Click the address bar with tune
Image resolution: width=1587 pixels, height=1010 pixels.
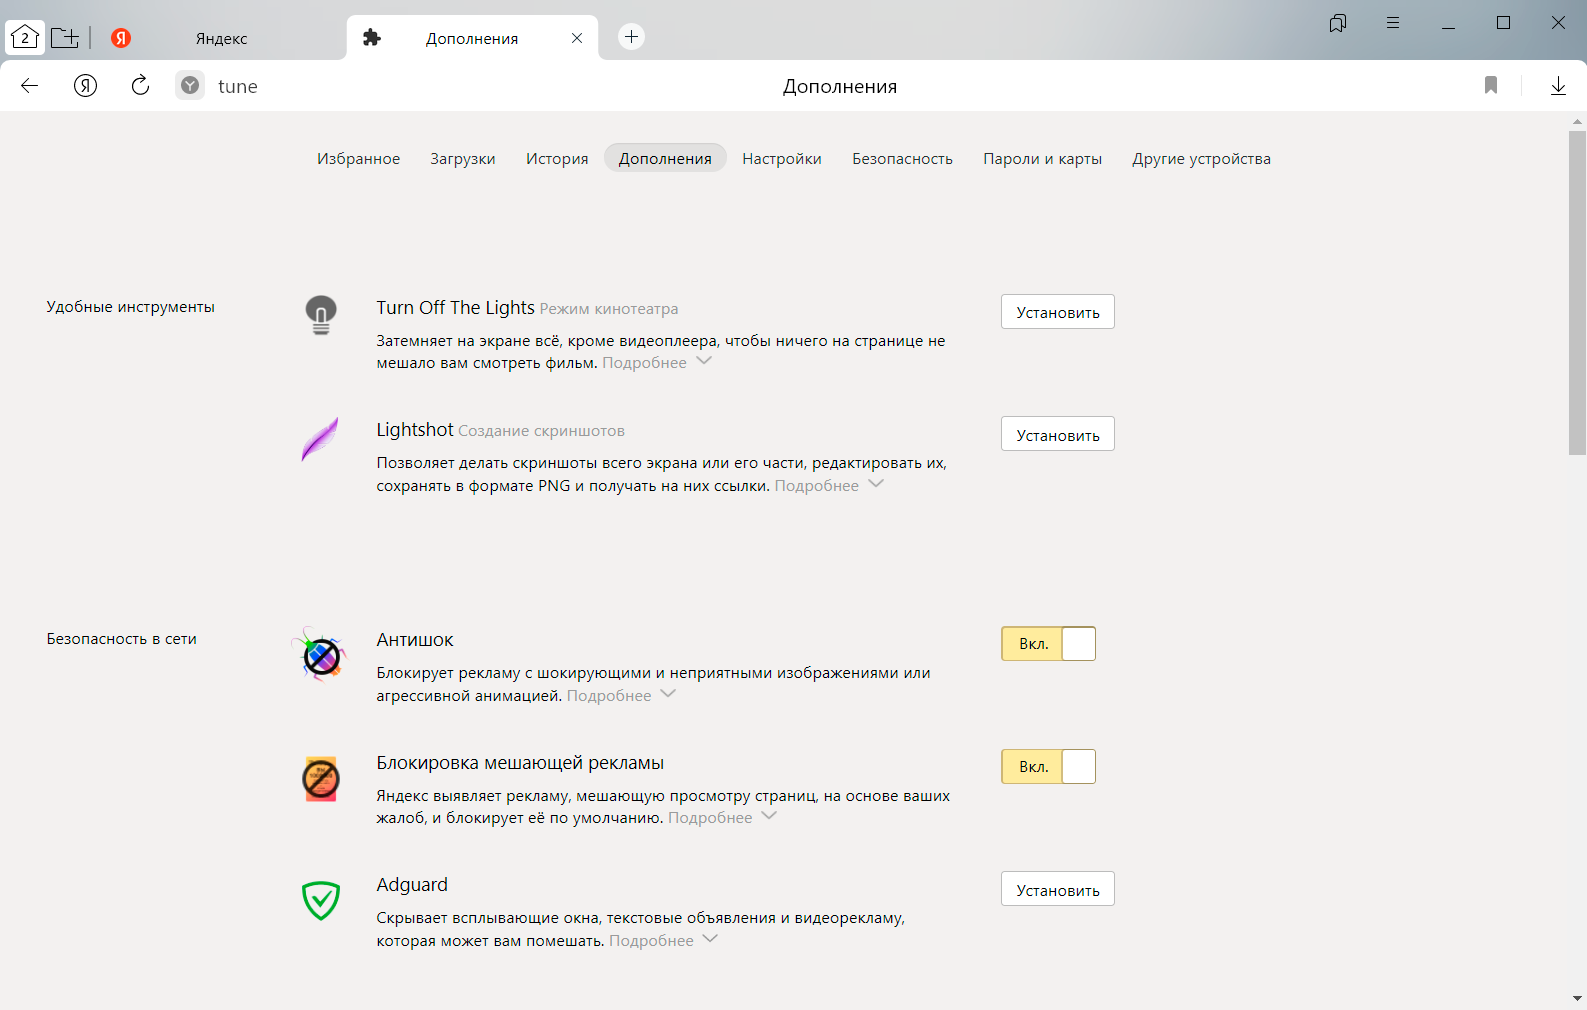(x=238, y=86)
